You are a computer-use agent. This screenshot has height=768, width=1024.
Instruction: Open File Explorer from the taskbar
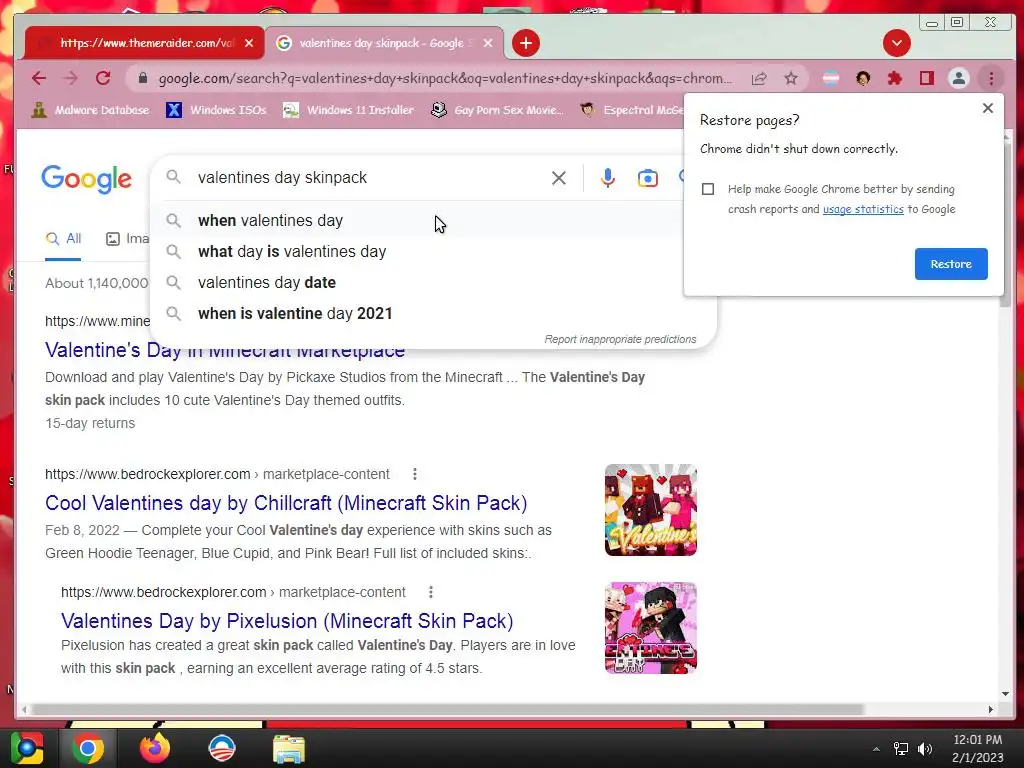coord(289,748)
